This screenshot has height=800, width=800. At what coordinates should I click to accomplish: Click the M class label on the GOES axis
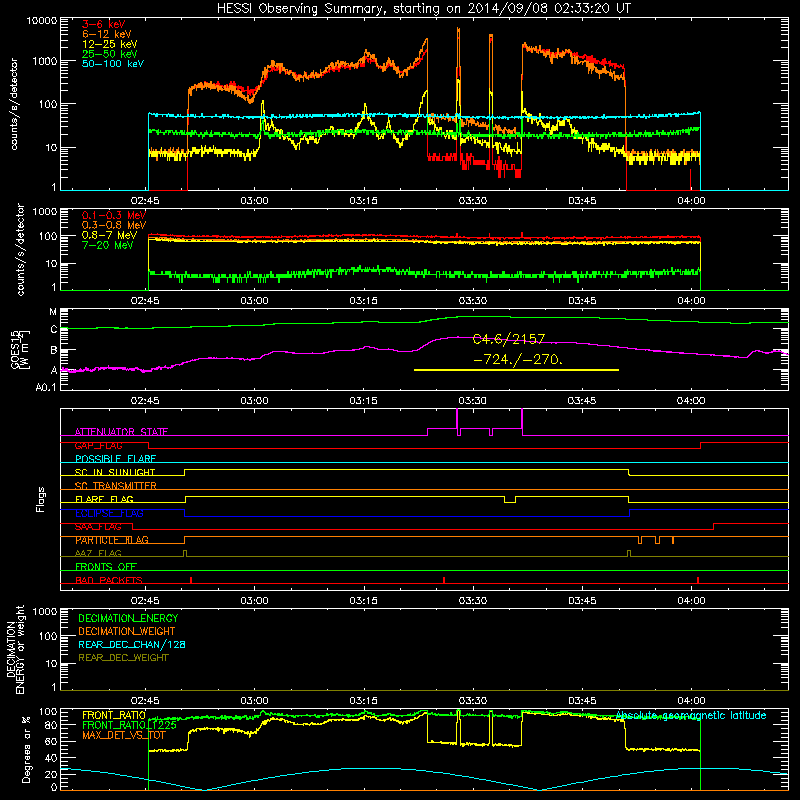click(53, 312)
